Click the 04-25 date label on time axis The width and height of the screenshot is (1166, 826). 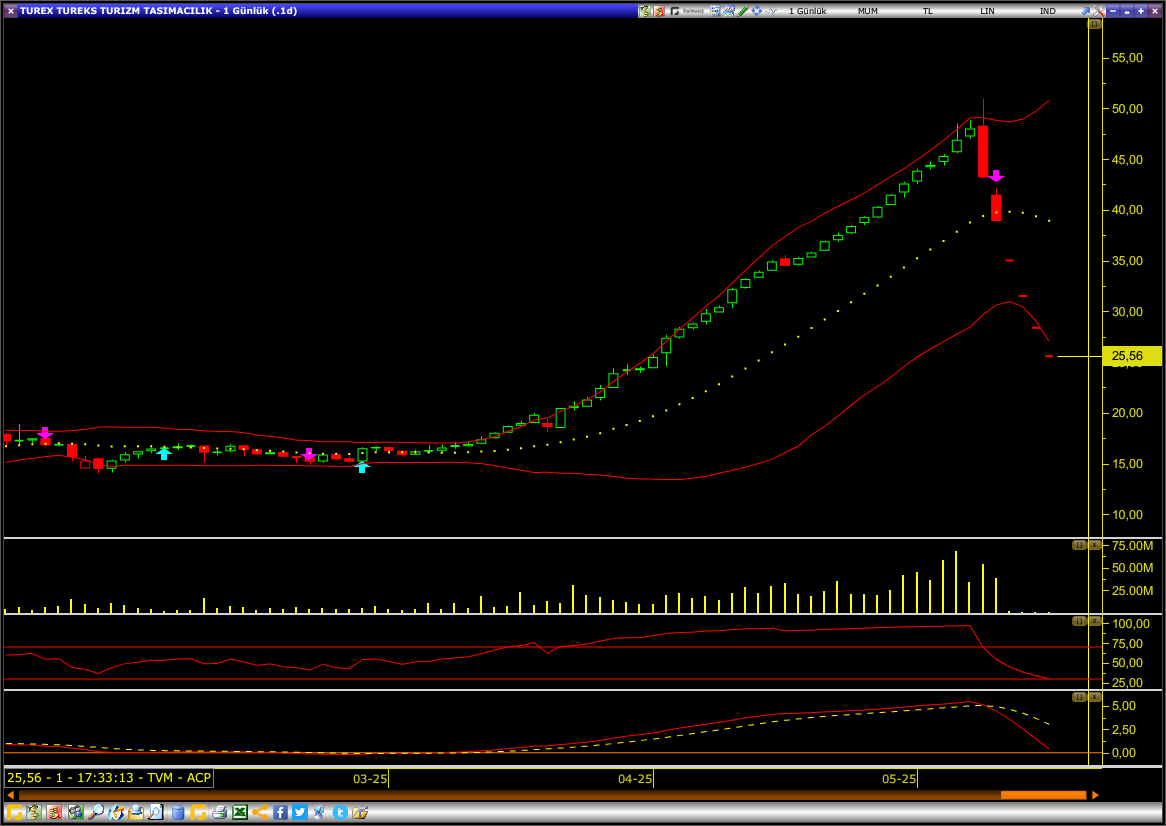(634, 778)
